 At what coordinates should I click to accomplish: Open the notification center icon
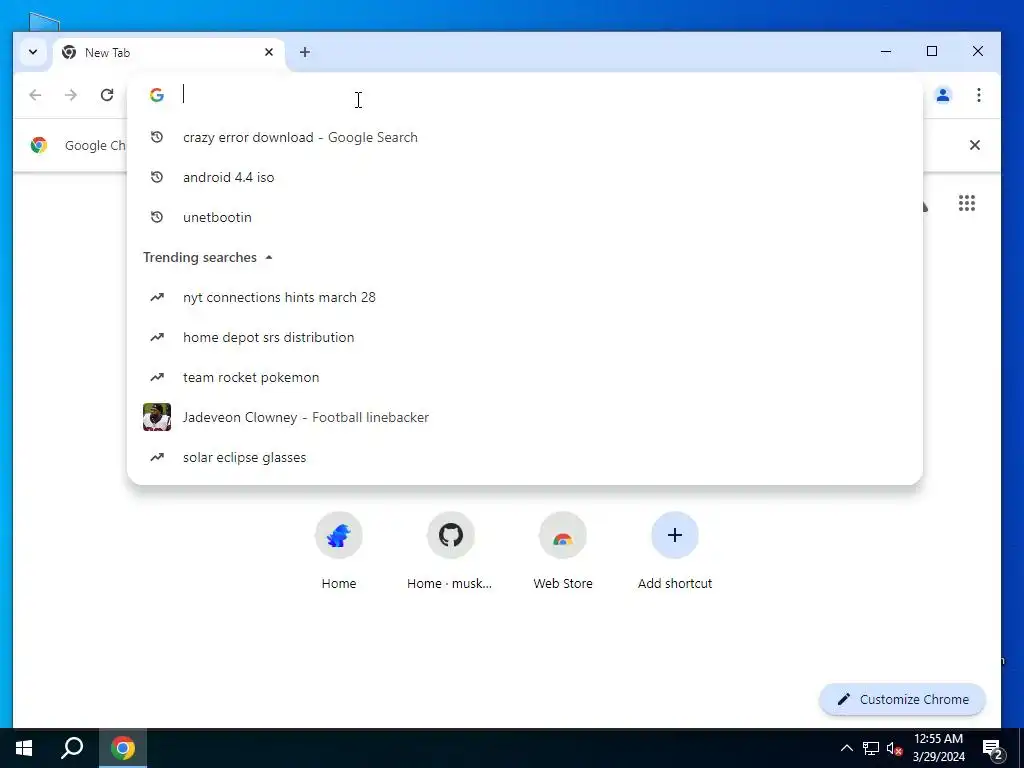pos(993,749)
